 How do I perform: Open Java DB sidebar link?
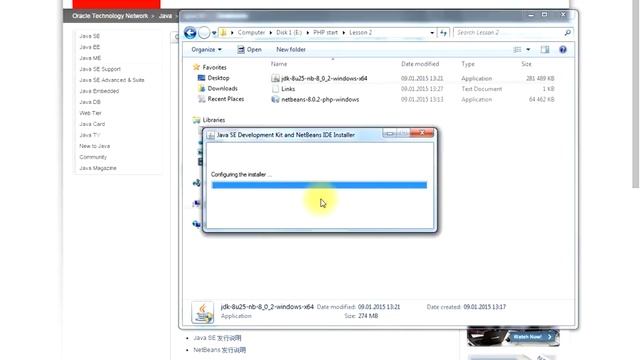pyautogui.click(x=90, y=102)
